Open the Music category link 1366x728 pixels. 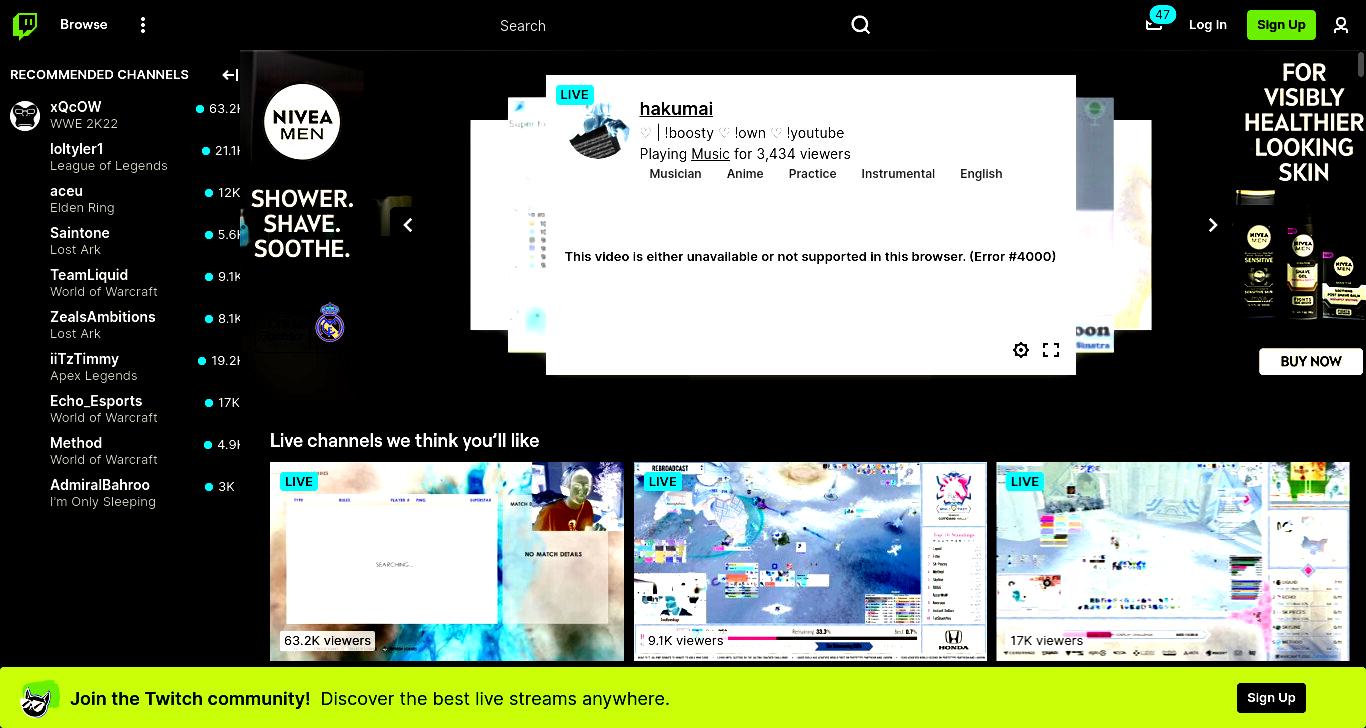tap(710, 154)
